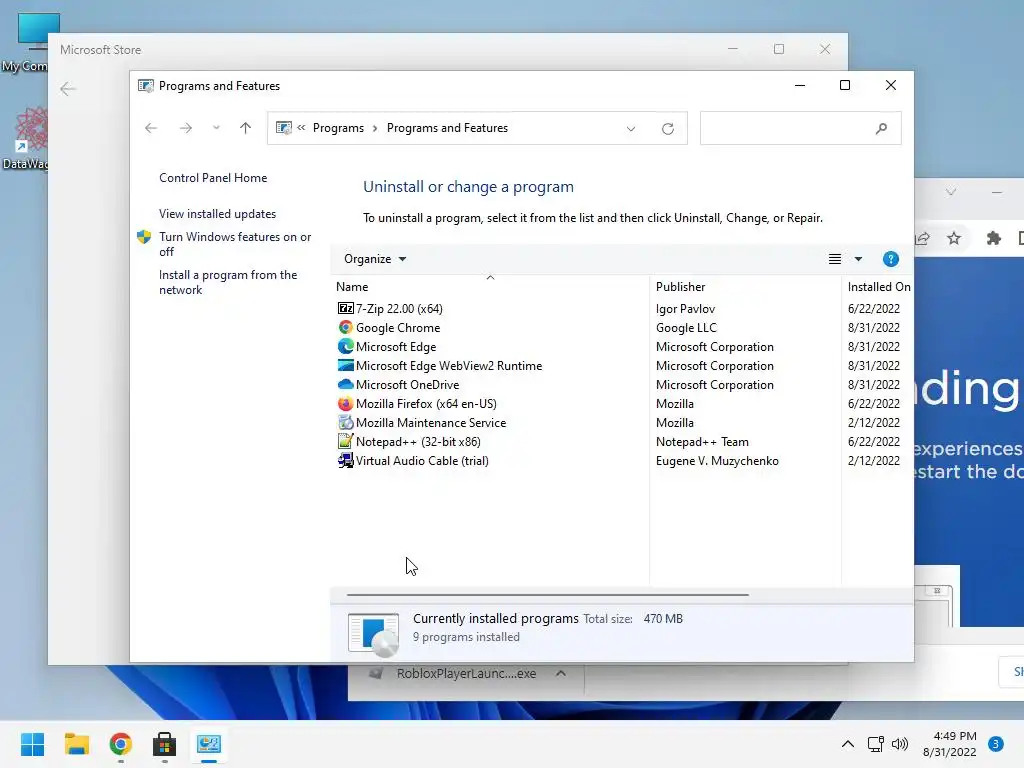Click the Windows Start button
Image resolution: width=1024 pixels, height=768 pixels.
32,744
